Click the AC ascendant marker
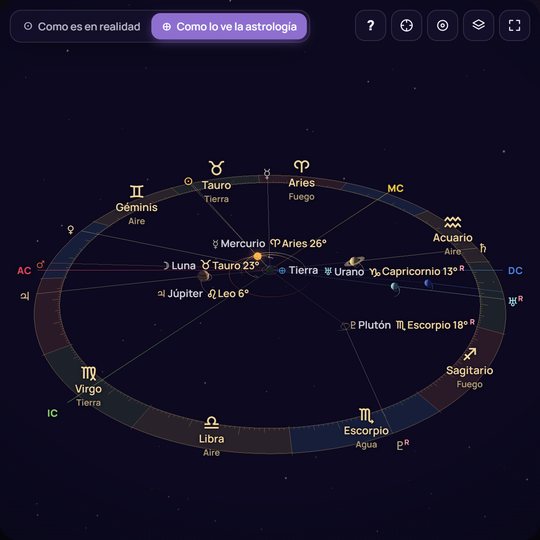 click(x=24, y=271)
